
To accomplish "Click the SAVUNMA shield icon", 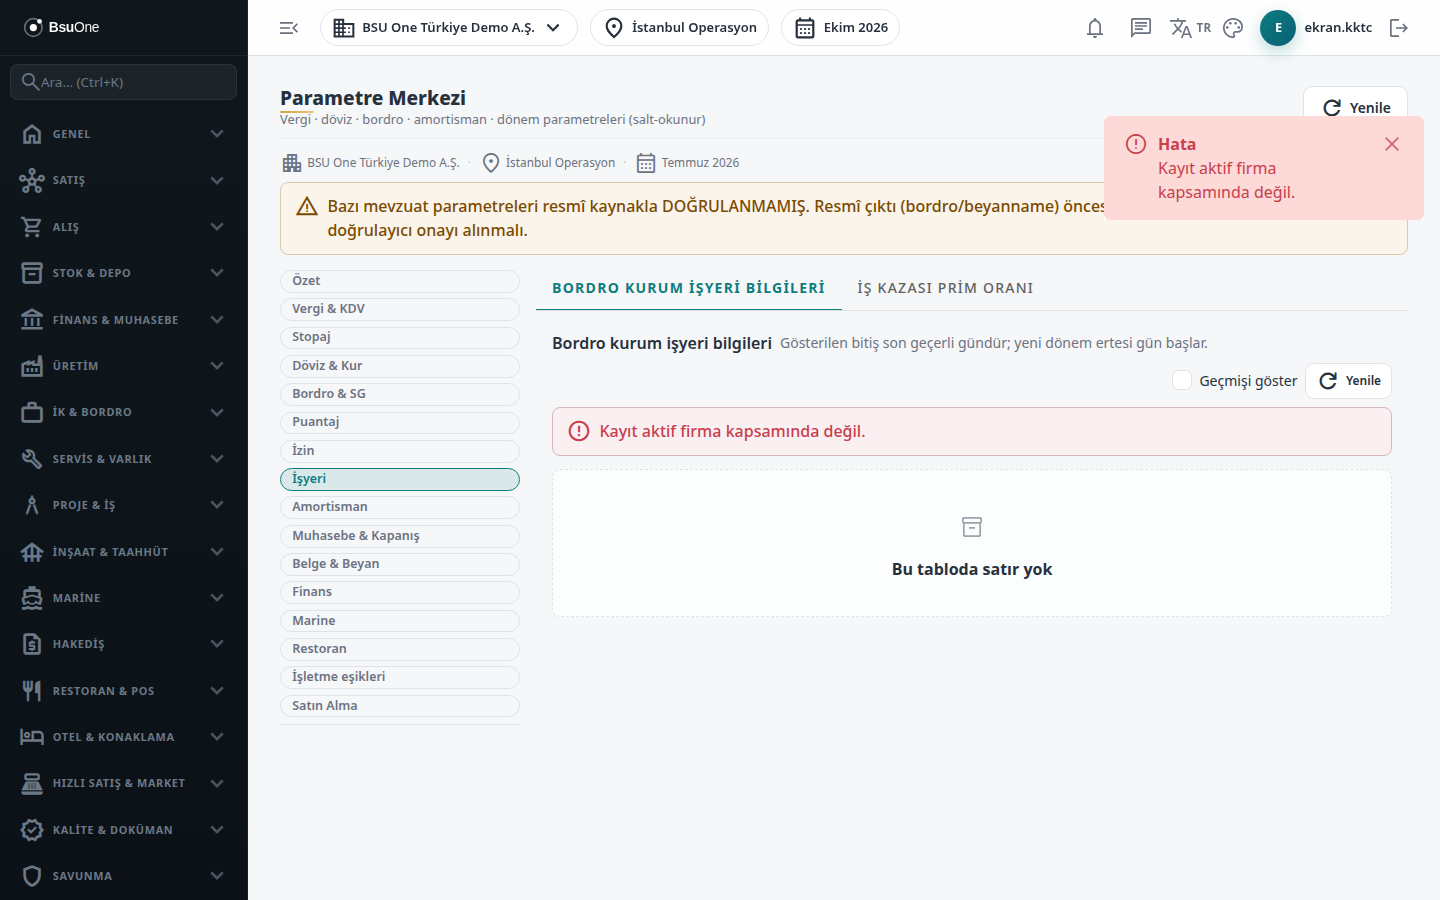I will [32, 876].
